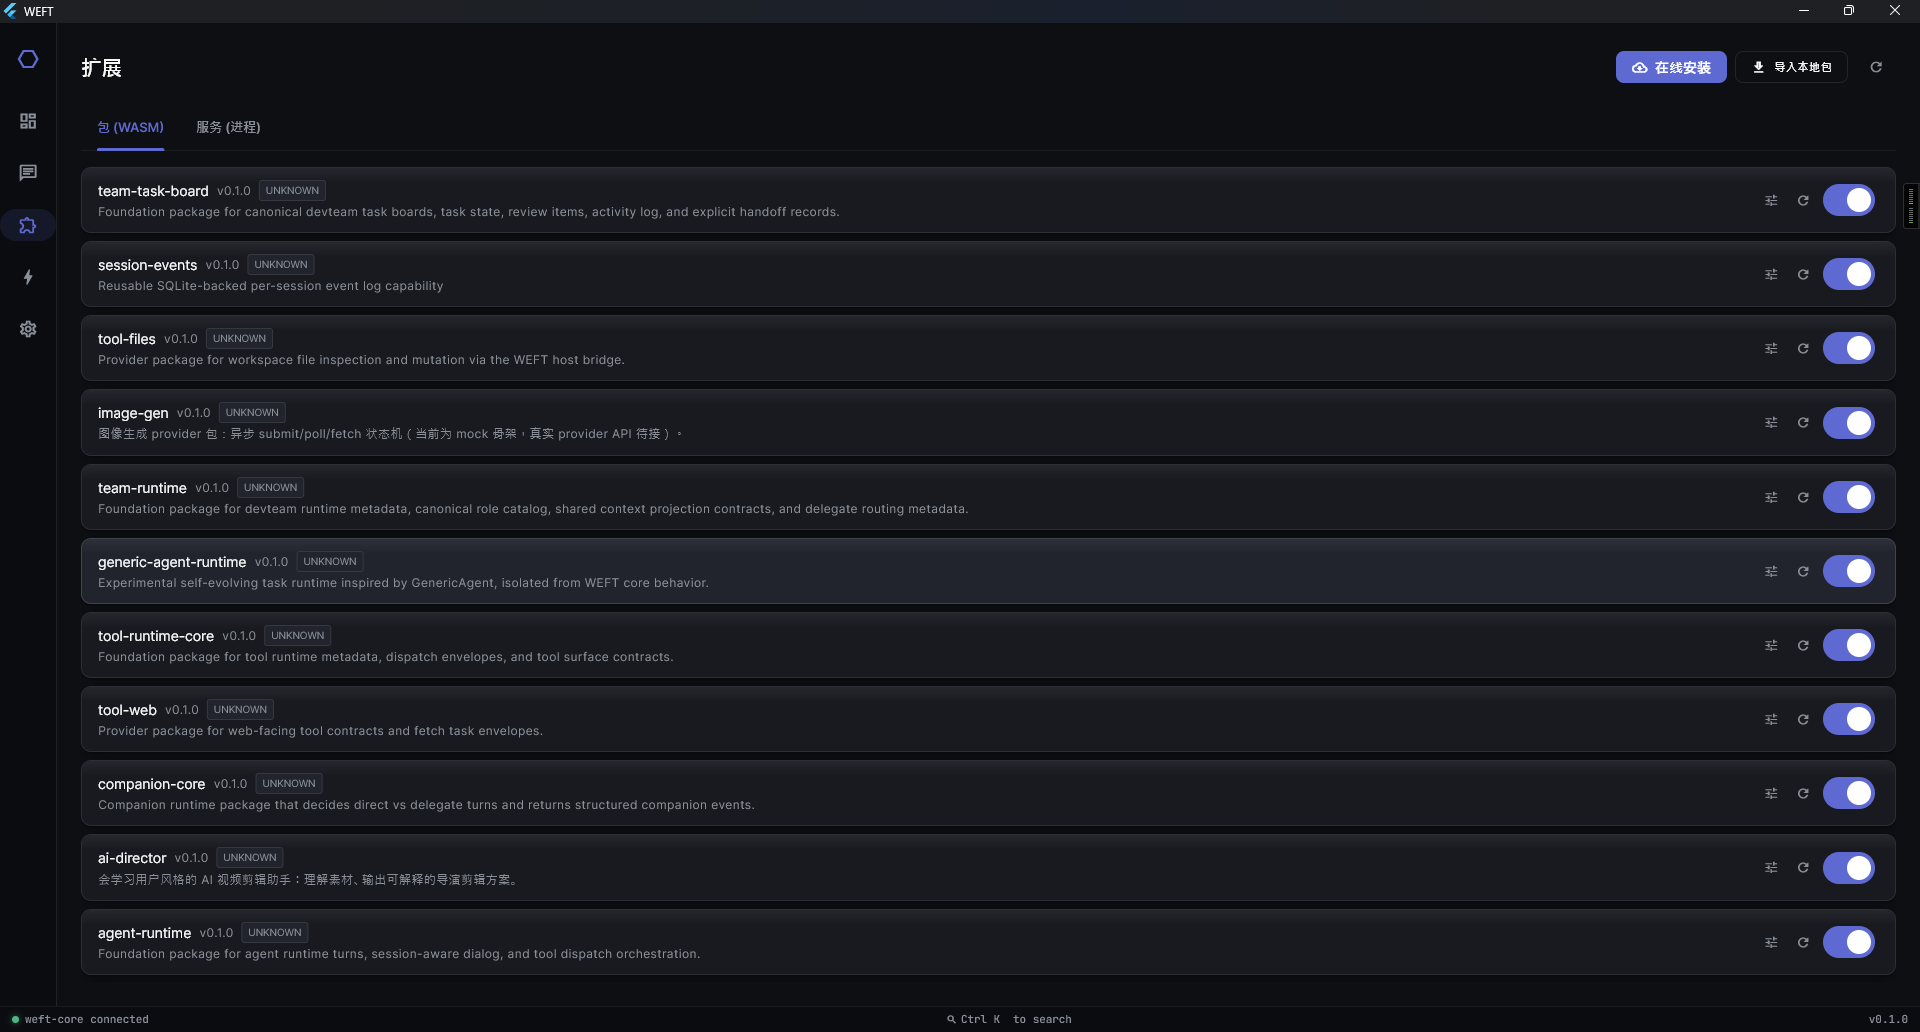Open the extensions puzzle icon in sidebar
1920x1032 pixels.
click(28, 225)
